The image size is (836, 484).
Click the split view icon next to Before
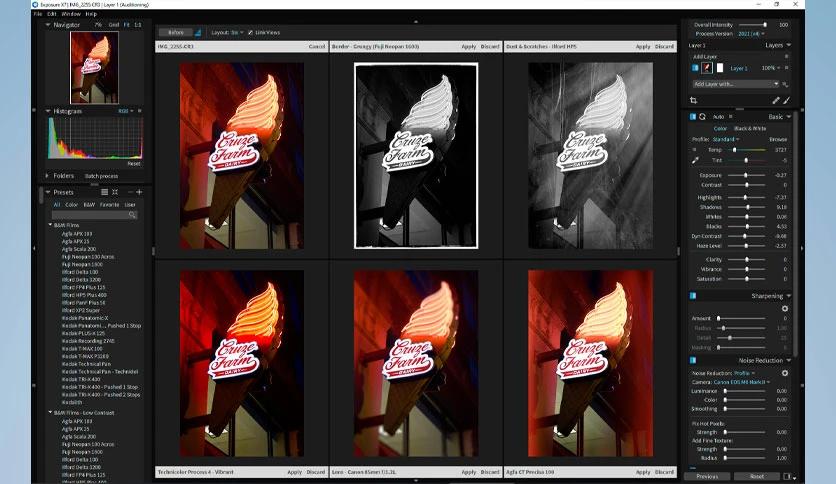point(198,33)
